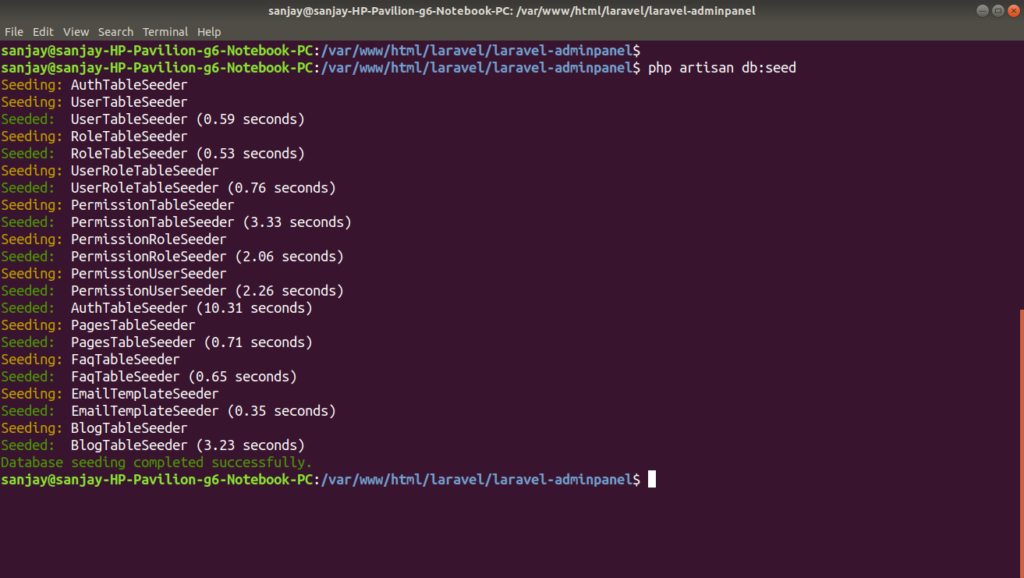Open the File menu

(14, 31)
